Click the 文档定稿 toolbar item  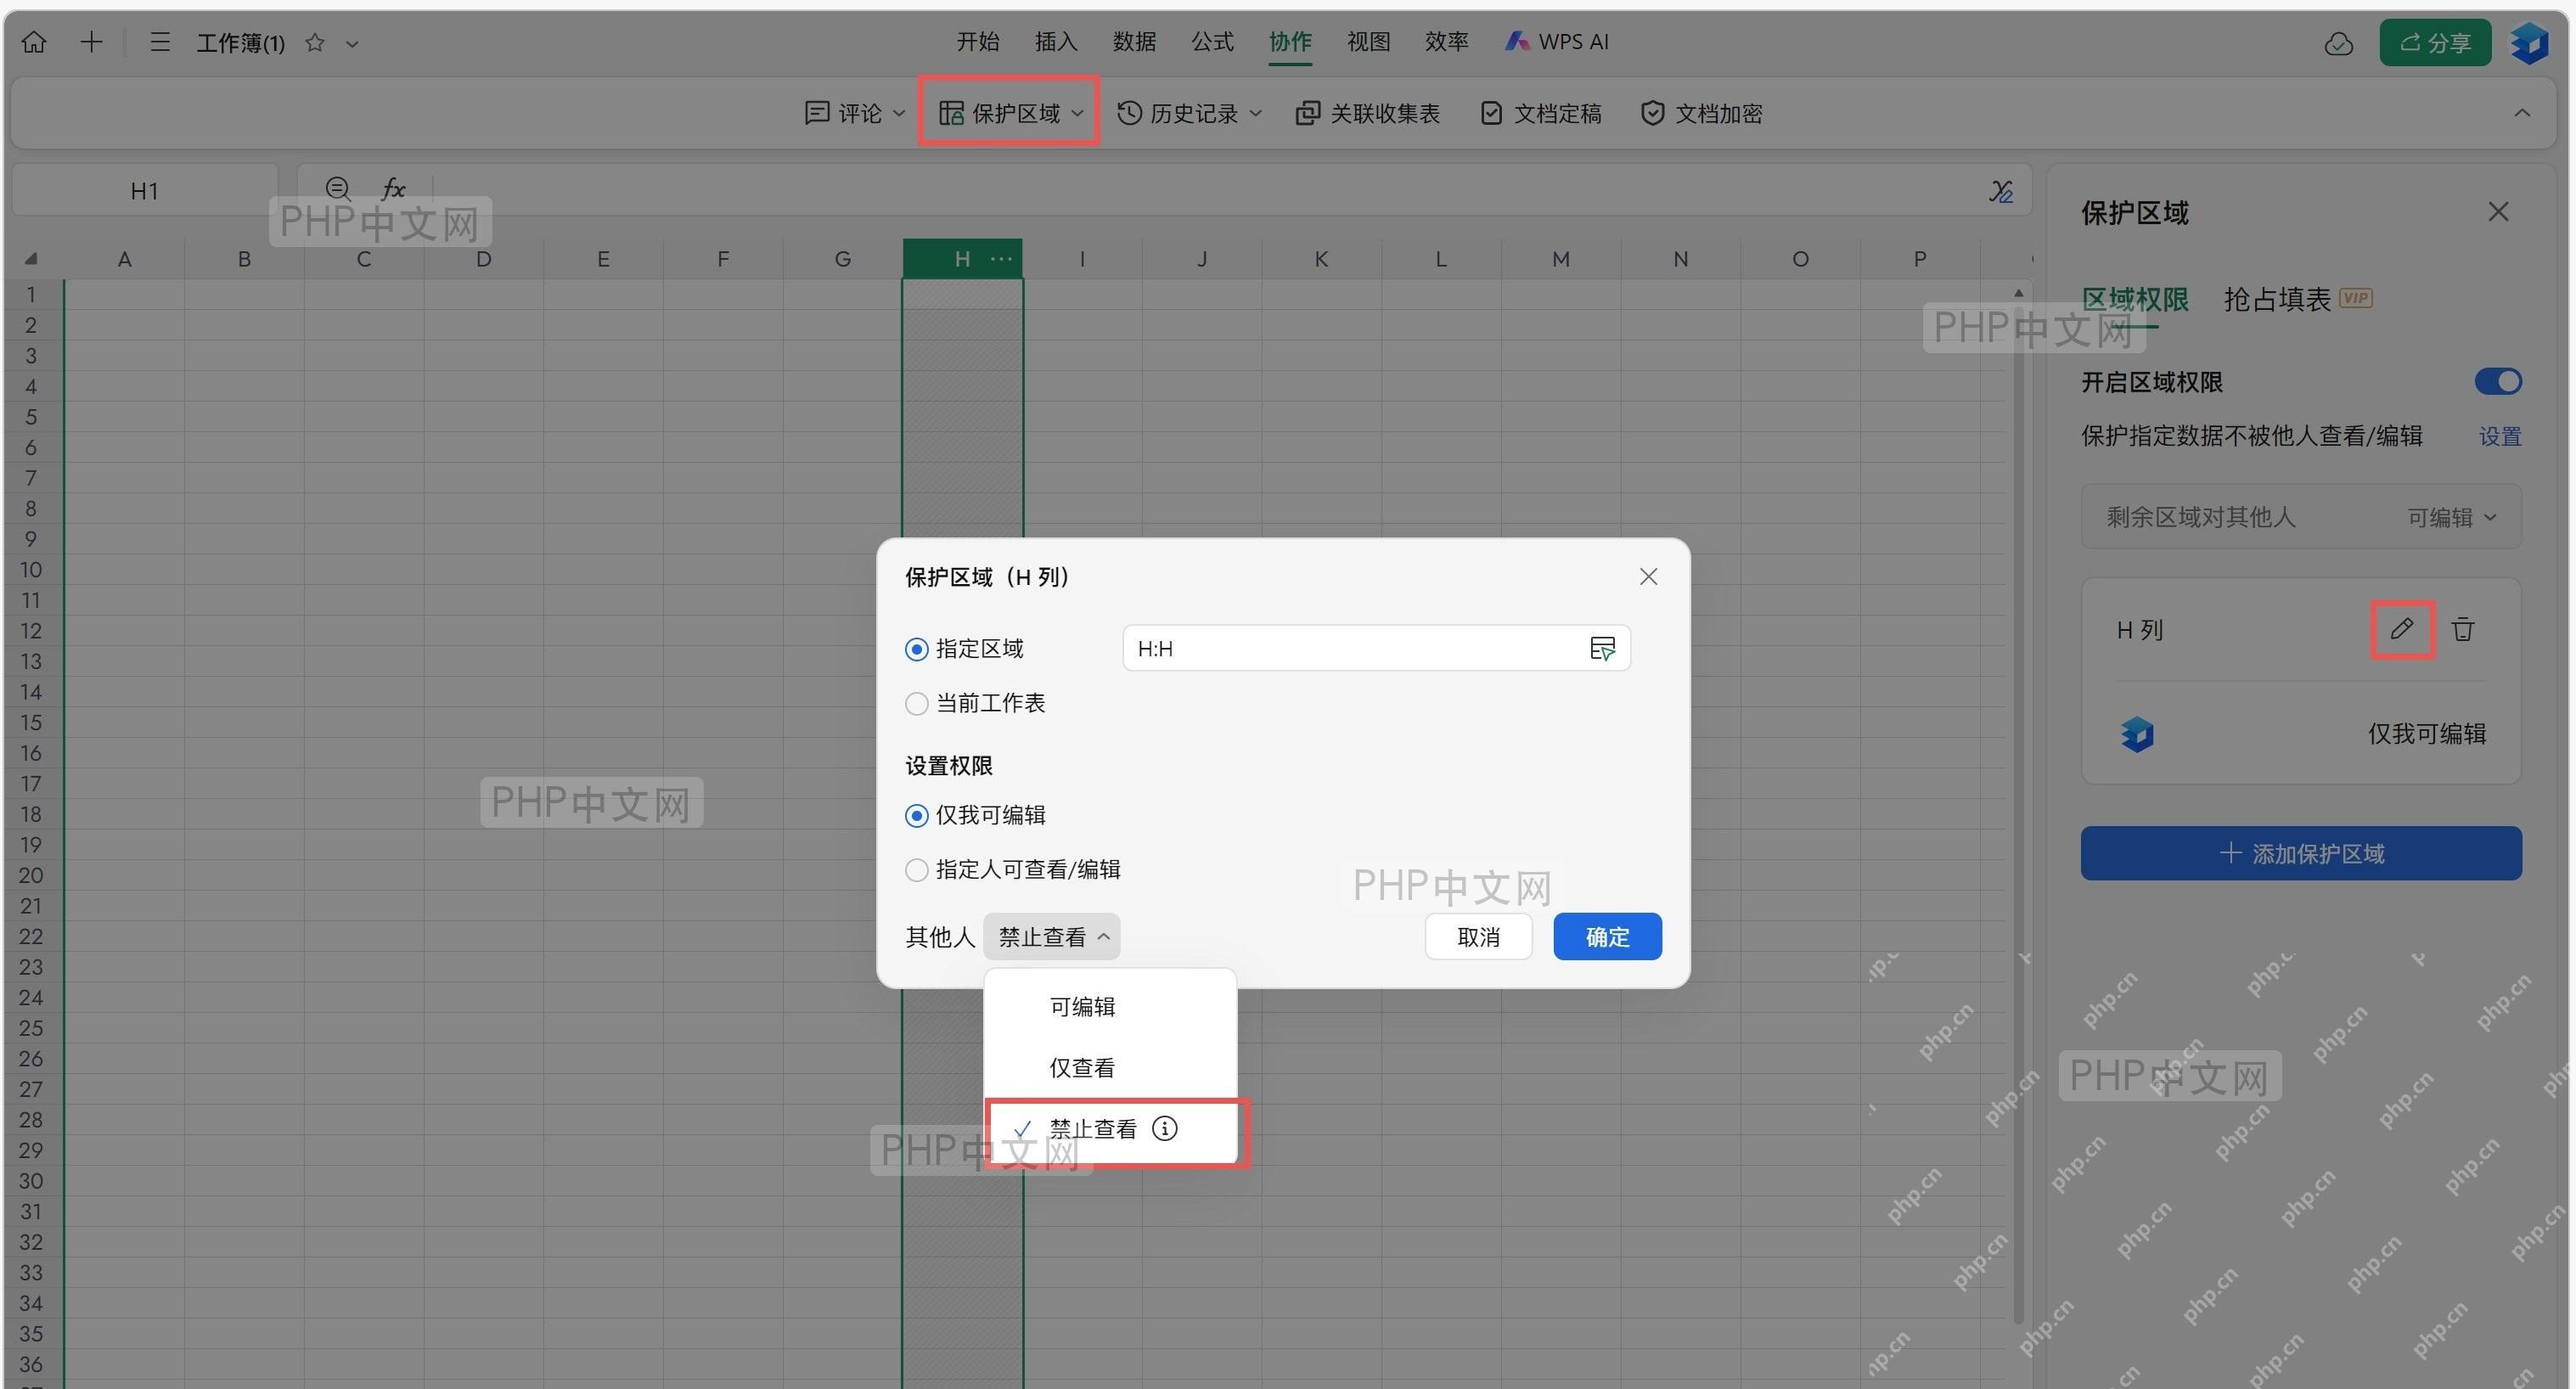point(1540,113)
